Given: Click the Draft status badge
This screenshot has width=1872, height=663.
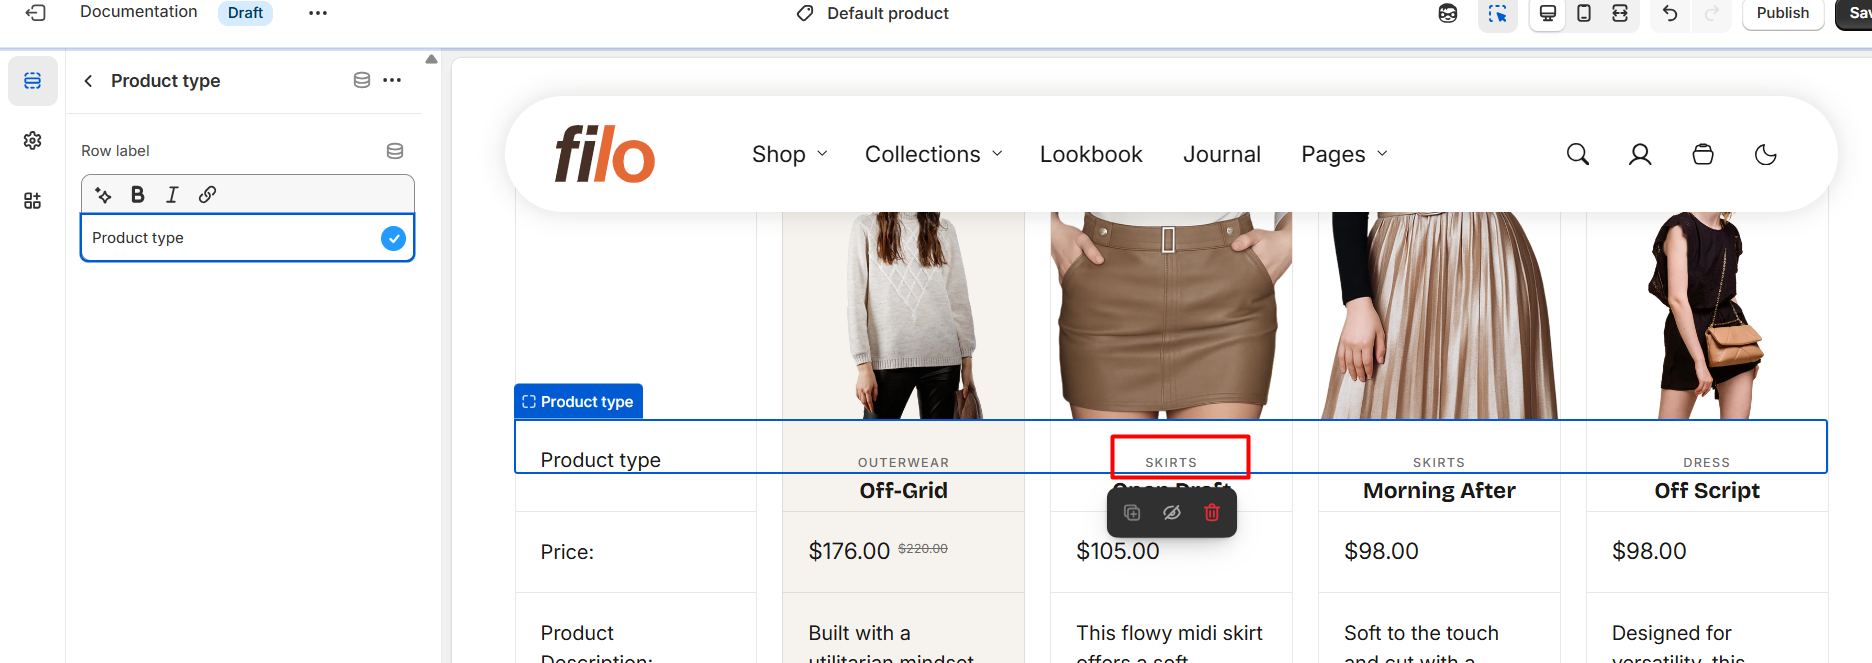Looking at the screenshot, I should pos(245,13).
